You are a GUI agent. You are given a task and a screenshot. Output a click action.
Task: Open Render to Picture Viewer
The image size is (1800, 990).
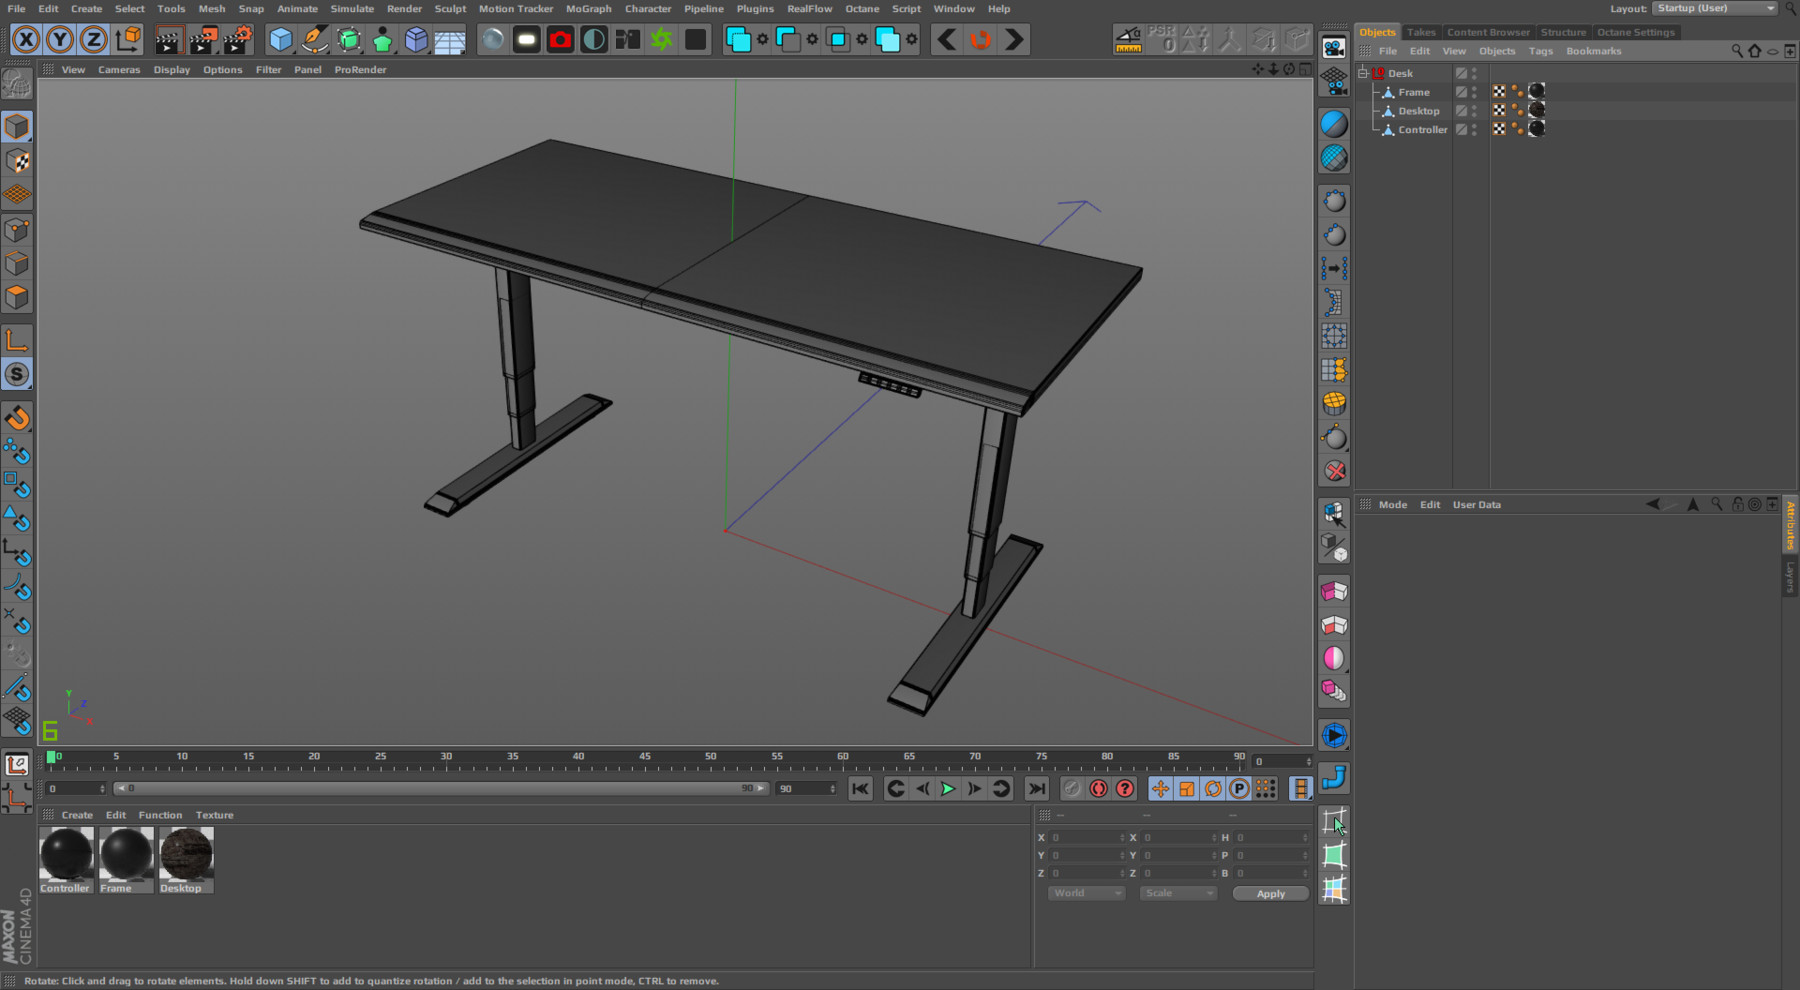(x=203, y=39)
